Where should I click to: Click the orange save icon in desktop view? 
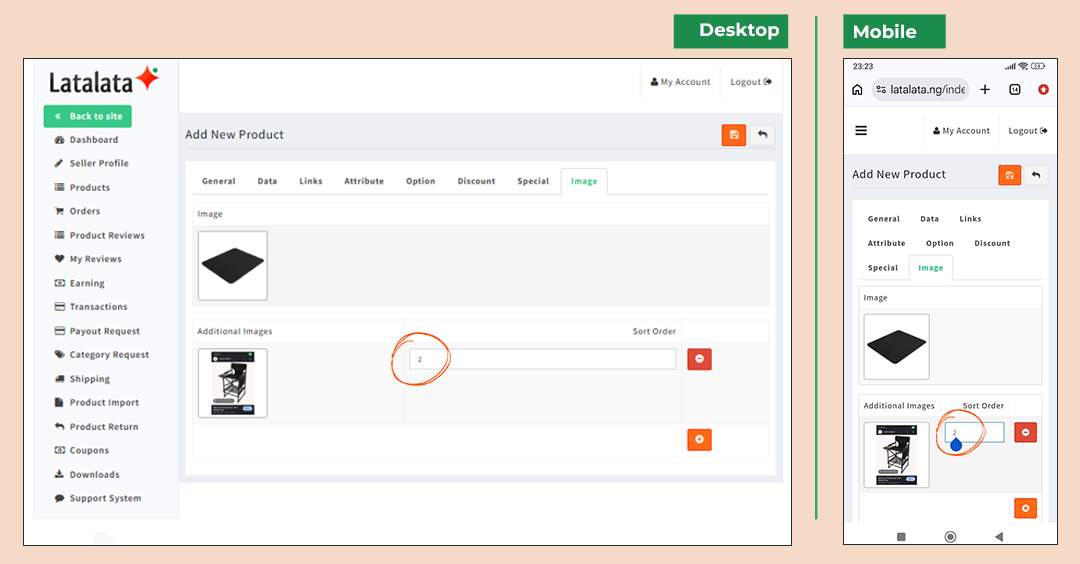coord(734,135)
